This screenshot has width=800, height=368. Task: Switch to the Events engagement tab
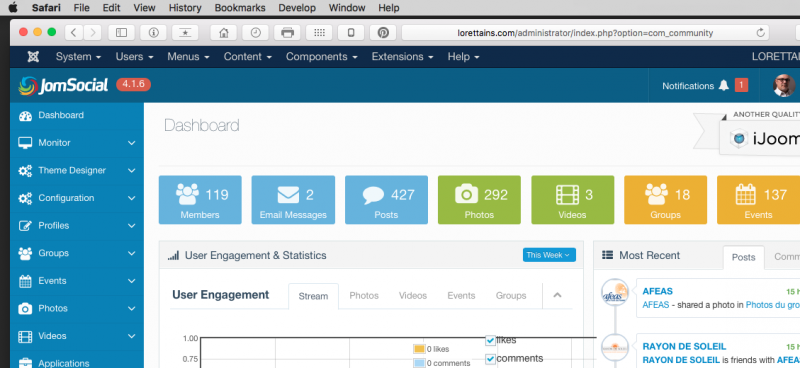pyautogui.click(x=461, y=296)
